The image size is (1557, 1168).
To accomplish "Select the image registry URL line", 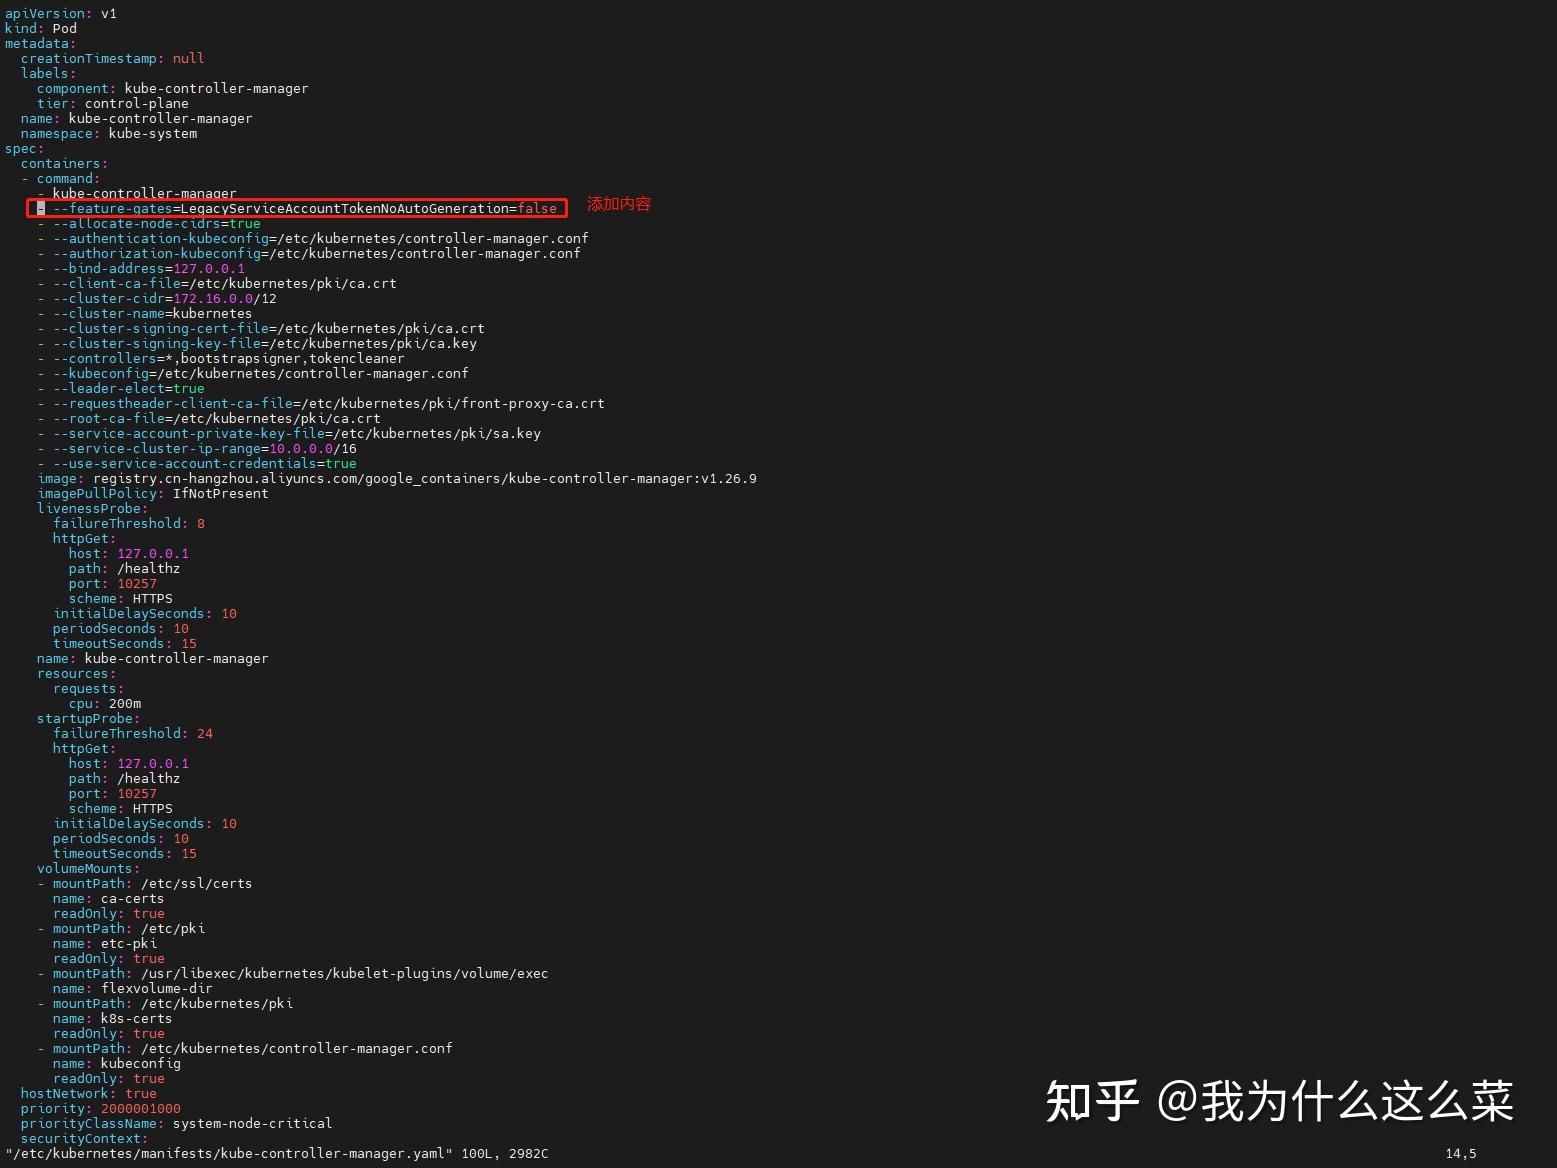I will [x=400, y=478].
